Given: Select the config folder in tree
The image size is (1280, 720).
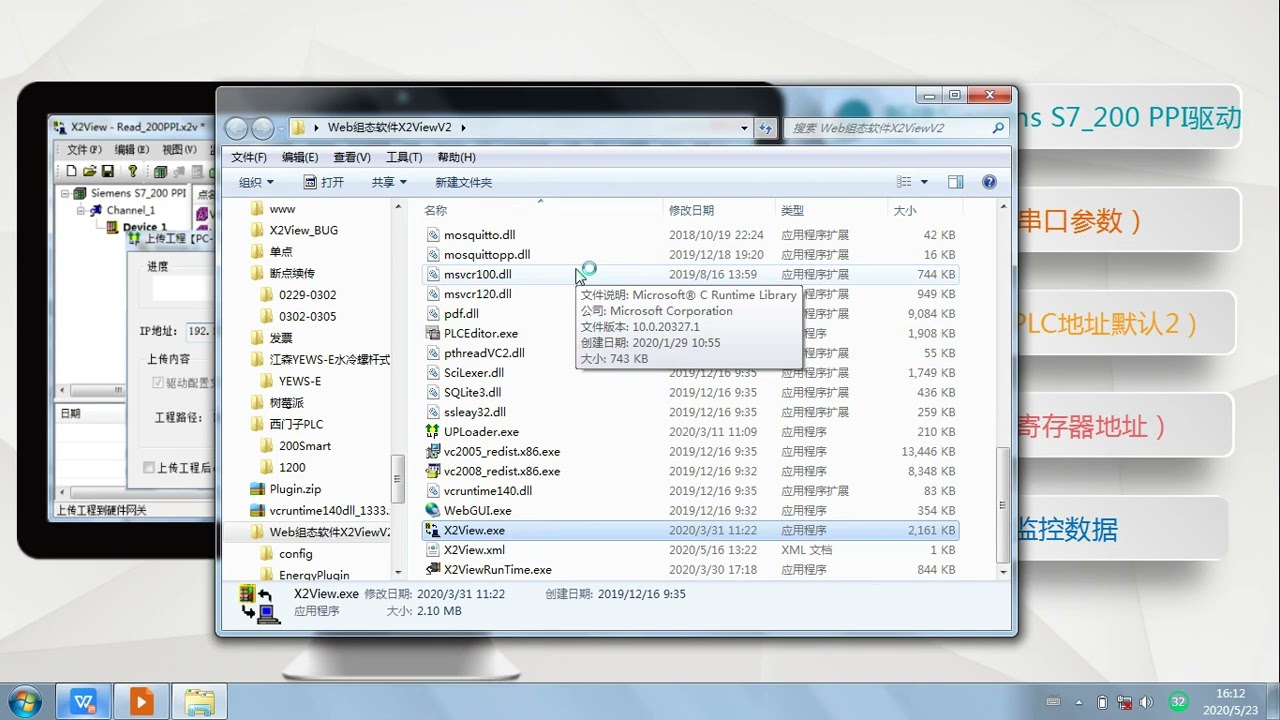Looking at the screenshot, I should 295,554.
